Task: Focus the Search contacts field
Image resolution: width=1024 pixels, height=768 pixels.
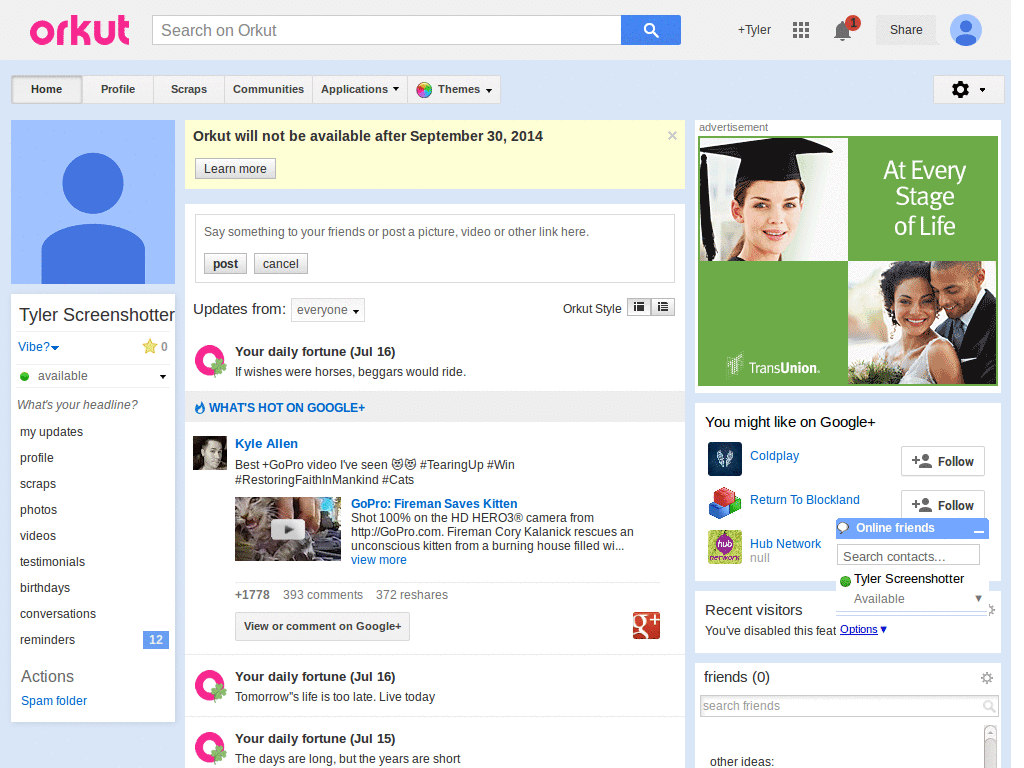Action: (x=908, y=556)
